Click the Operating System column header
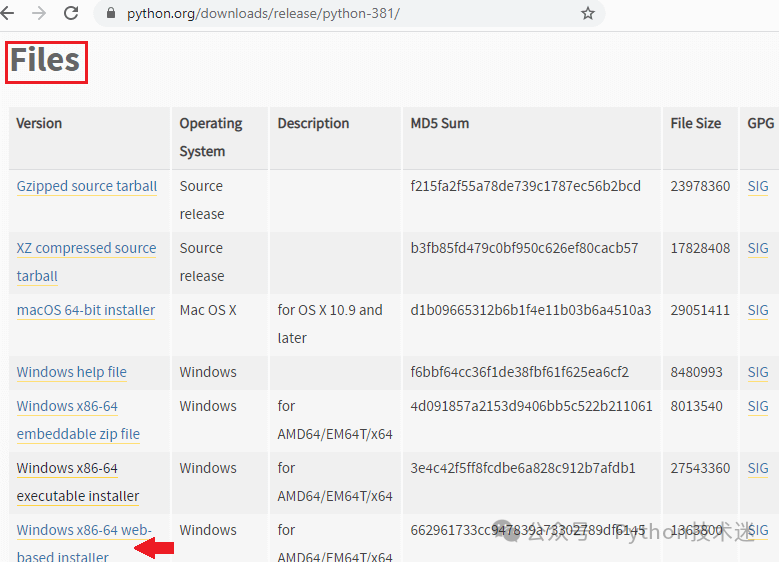The image size is (779, 562). (211, 137)
